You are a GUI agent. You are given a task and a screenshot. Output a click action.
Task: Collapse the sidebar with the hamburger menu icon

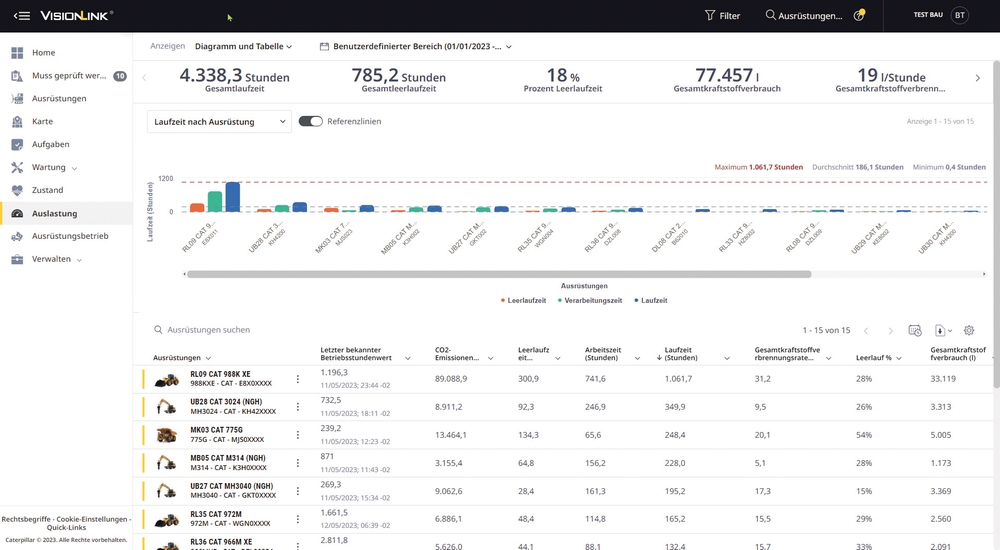[x=22, y=15]
